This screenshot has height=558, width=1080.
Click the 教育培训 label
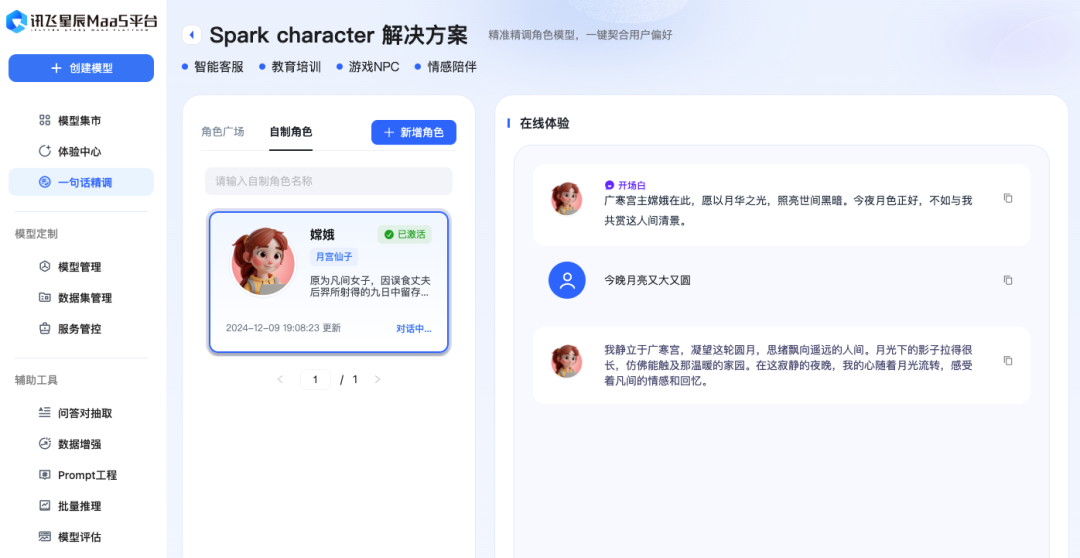[296, 67]
